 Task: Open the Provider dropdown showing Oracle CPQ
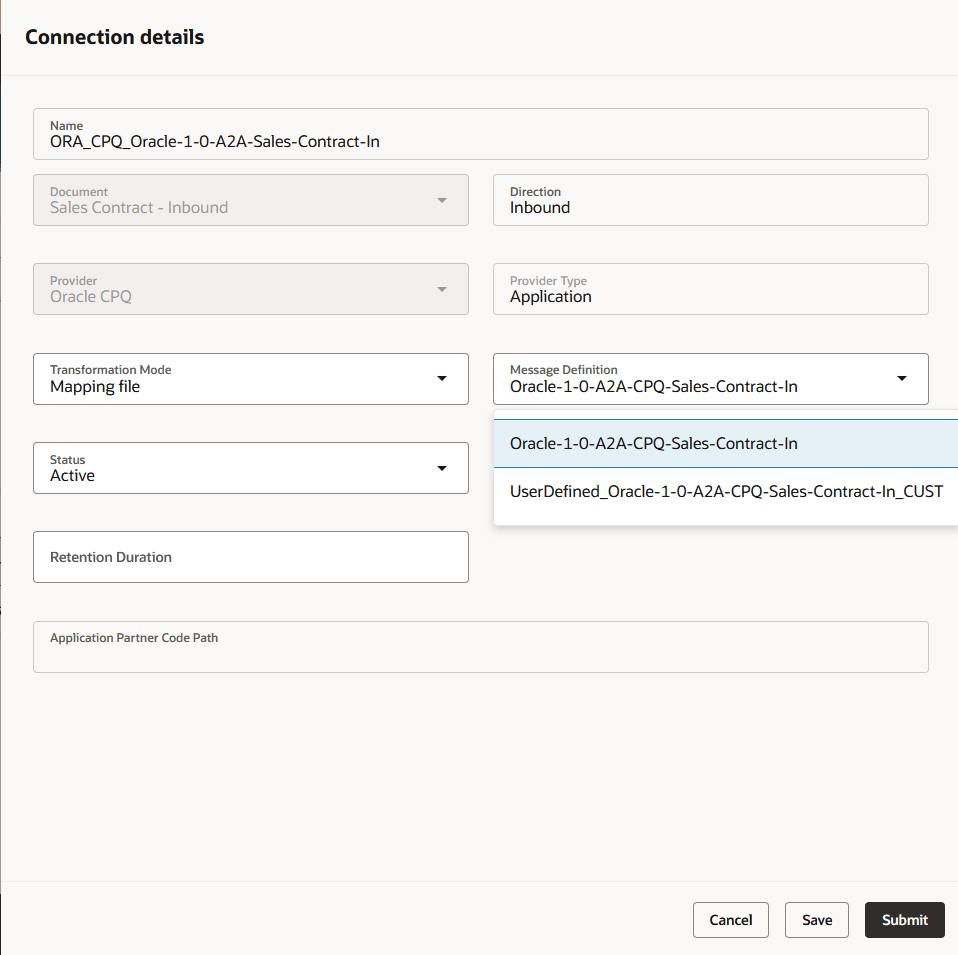[250, 289]
